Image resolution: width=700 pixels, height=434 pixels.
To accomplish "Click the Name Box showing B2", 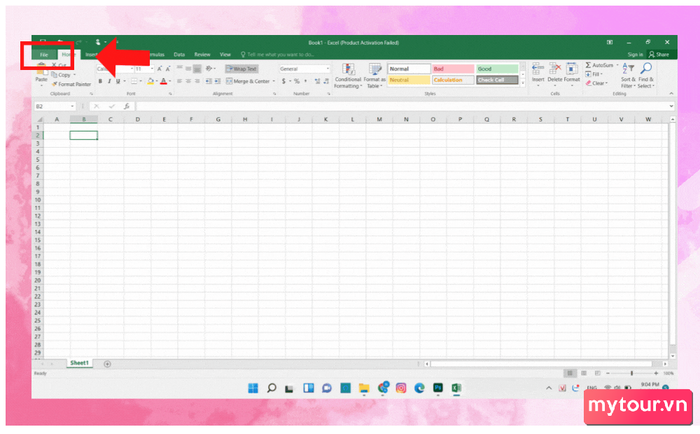I will (54, 106).
